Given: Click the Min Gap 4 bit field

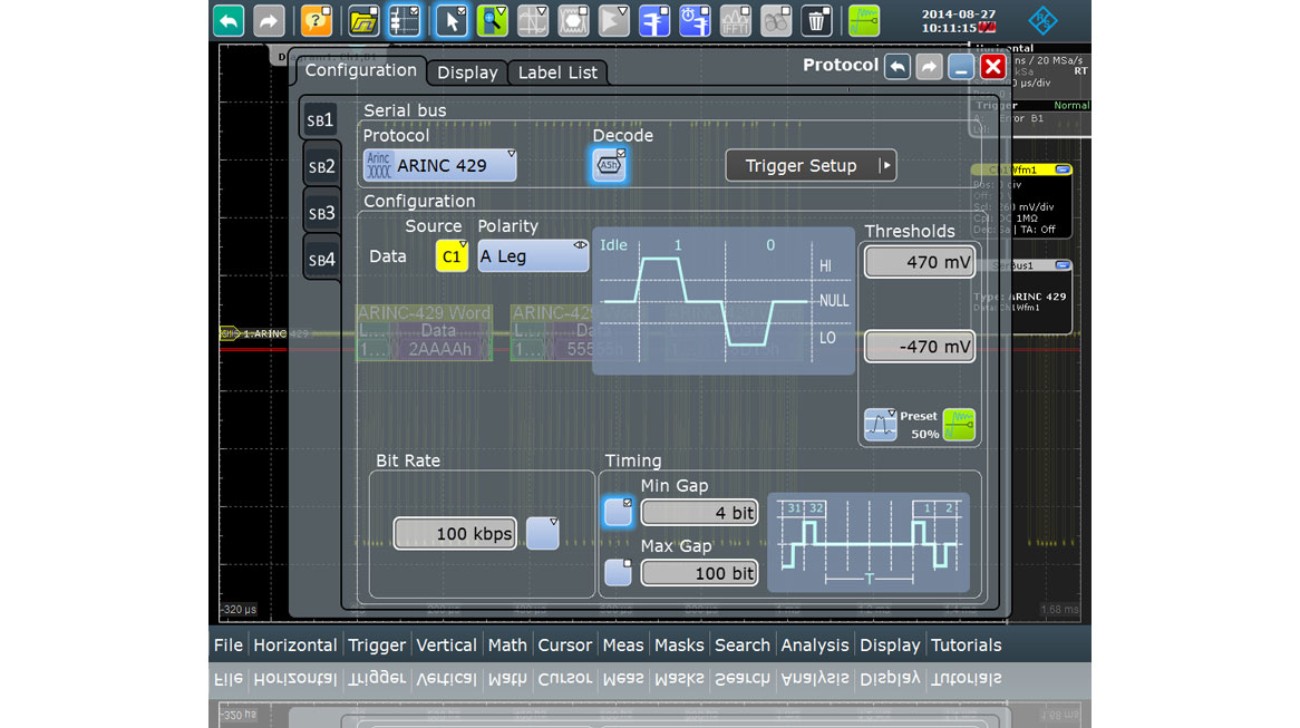Looking at the screenshot, I should [699, 513].
